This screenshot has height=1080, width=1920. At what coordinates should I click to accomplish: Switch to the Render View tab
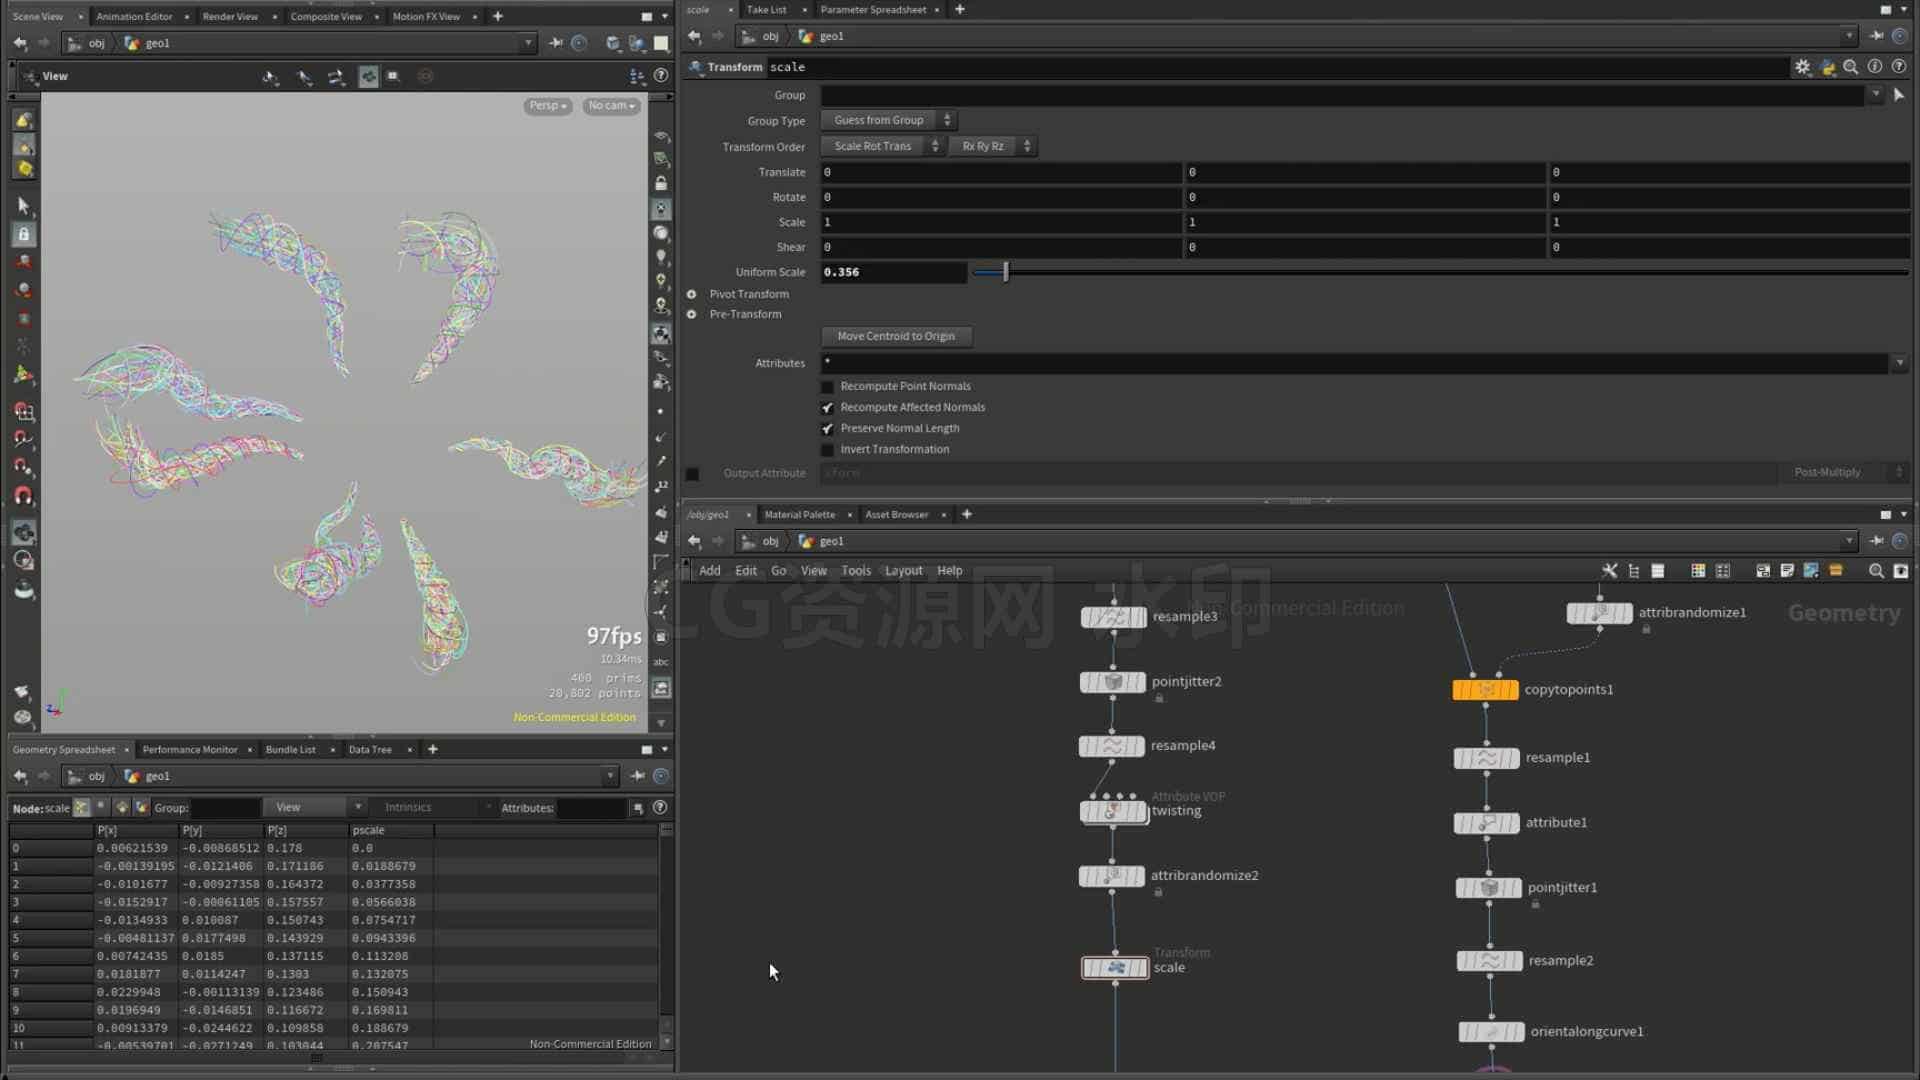pos(230,16)
